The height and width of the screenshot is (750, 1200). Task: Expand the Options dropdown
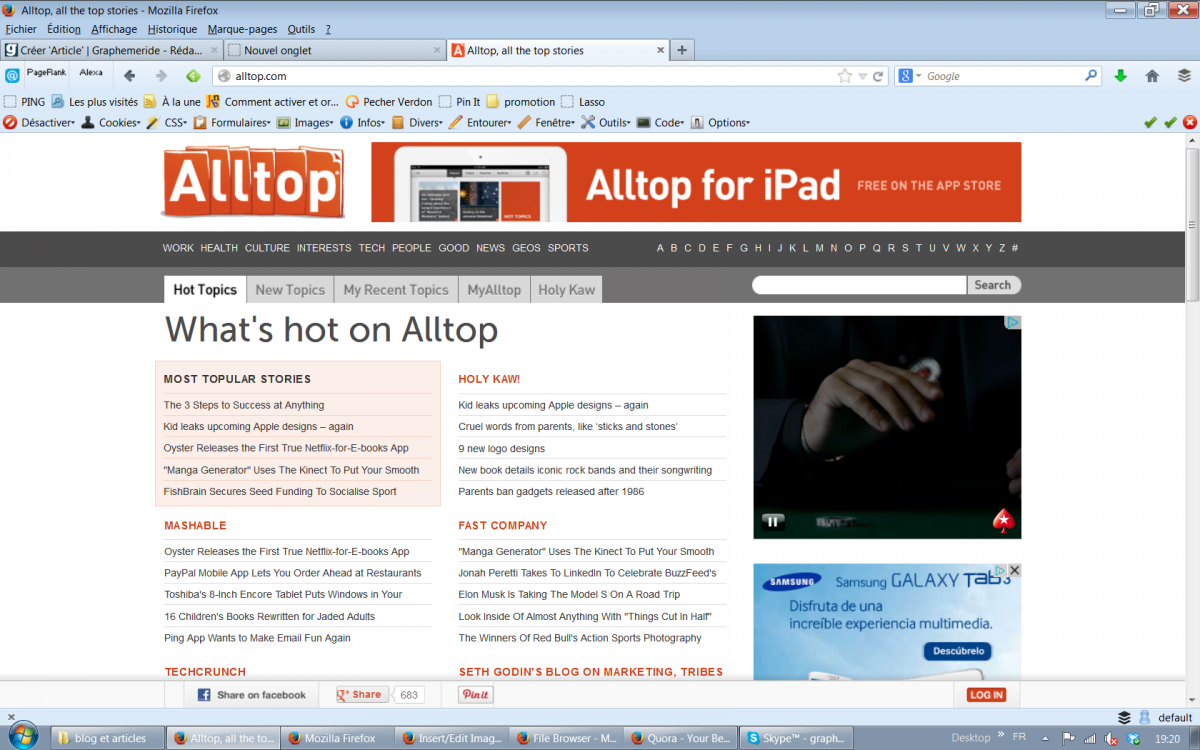(x=720, y=122)
